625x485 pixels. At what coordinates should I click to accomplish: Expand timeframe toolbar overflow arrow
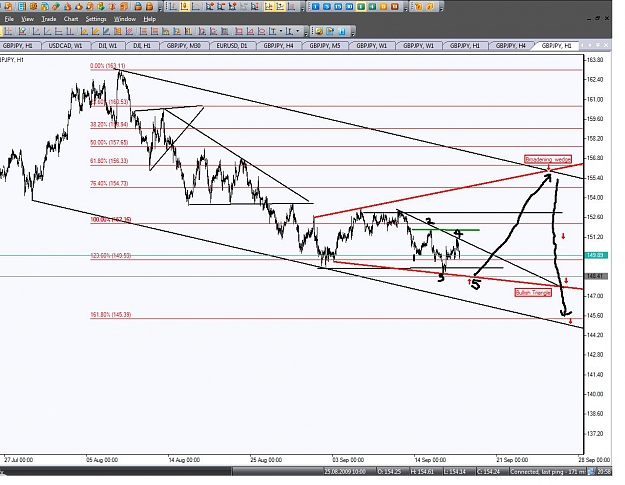(x=405, y=9)
